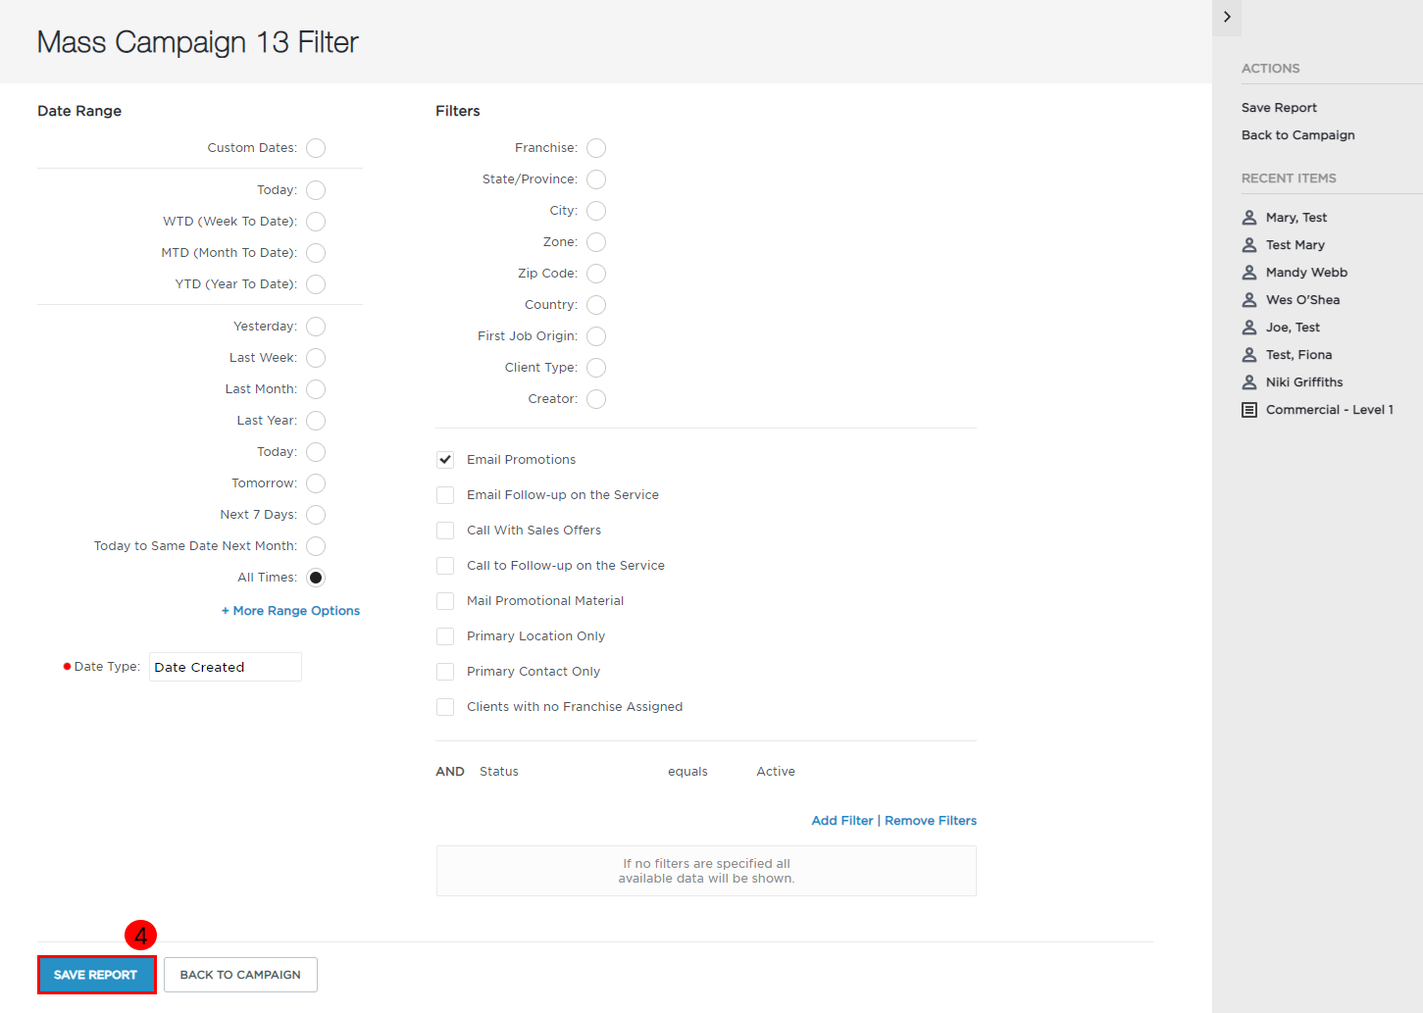
Task: Choose the Last Year radio button
Action: click(x=316, y=421)
